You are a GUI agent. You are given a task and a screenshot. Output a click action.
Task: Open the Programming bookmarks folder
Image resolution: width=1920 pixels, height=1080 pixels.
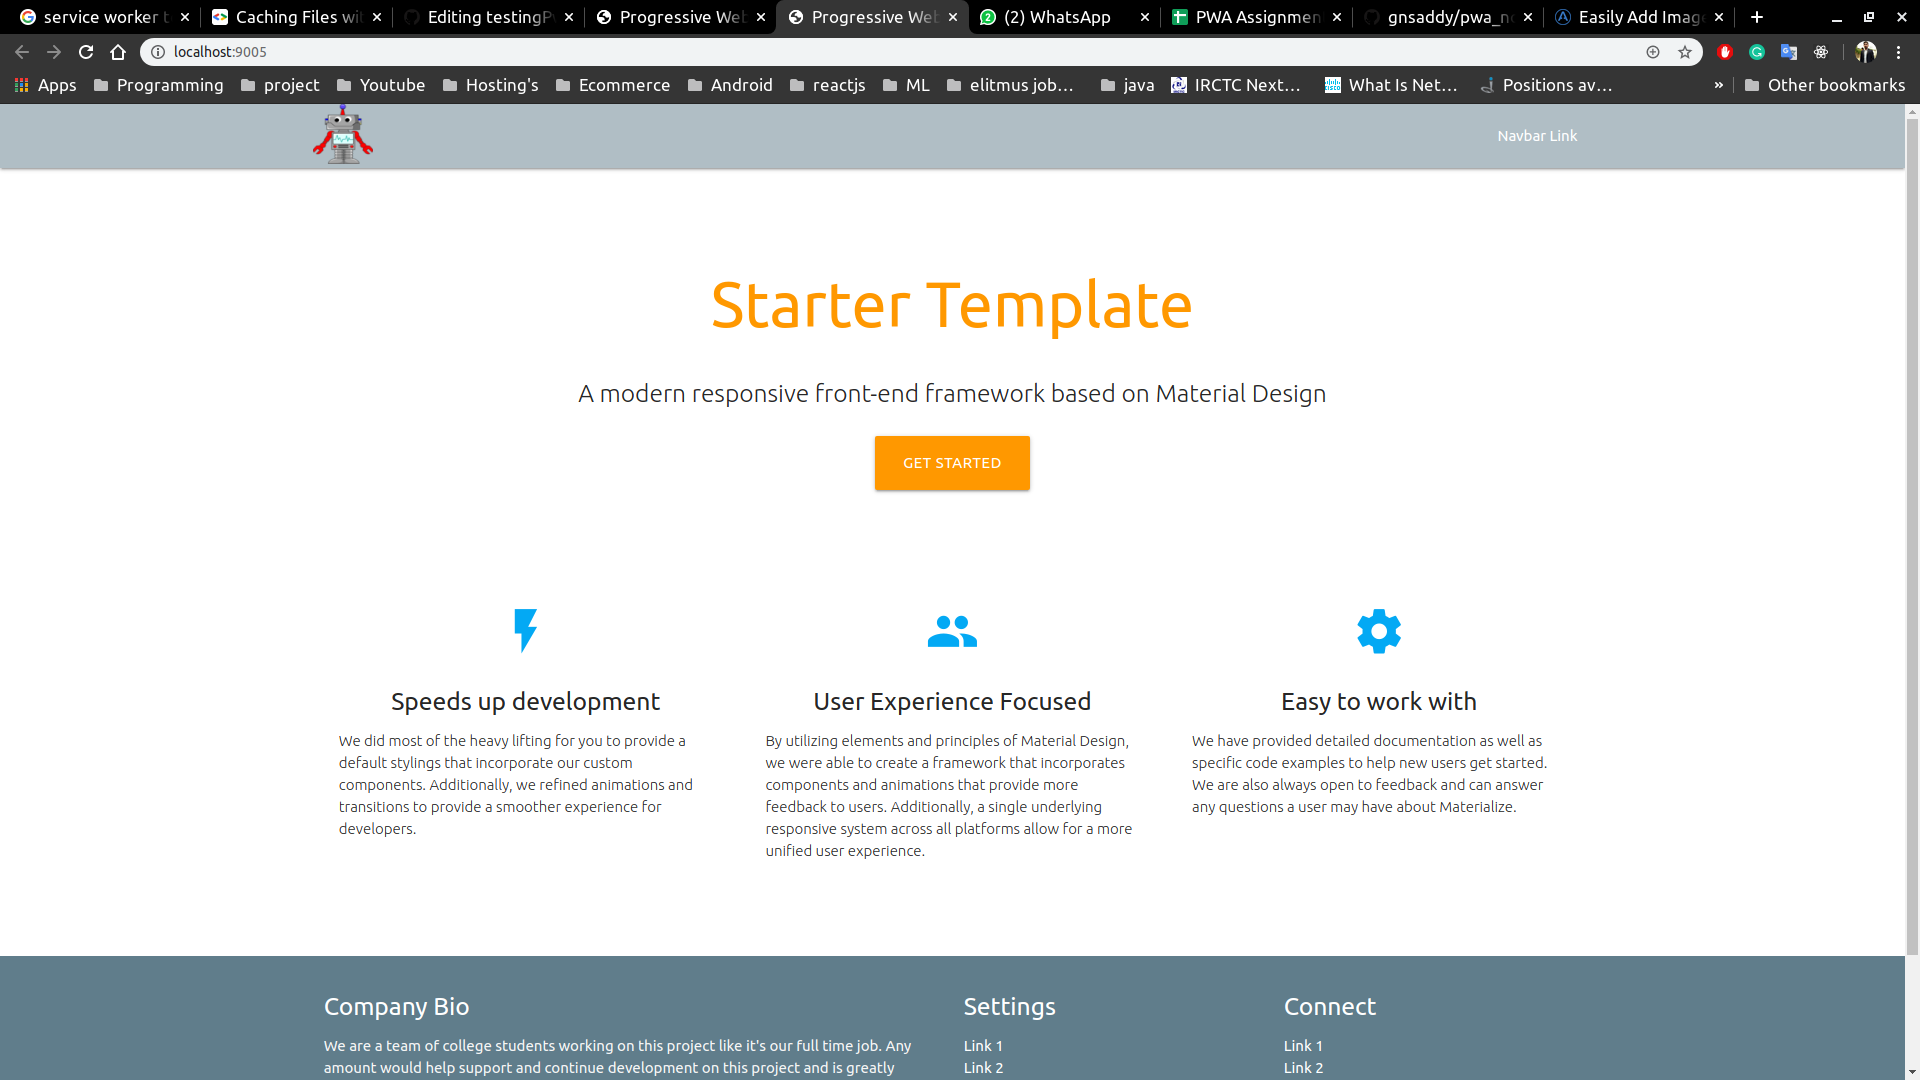pyautogui.click(x=158, y=85)
